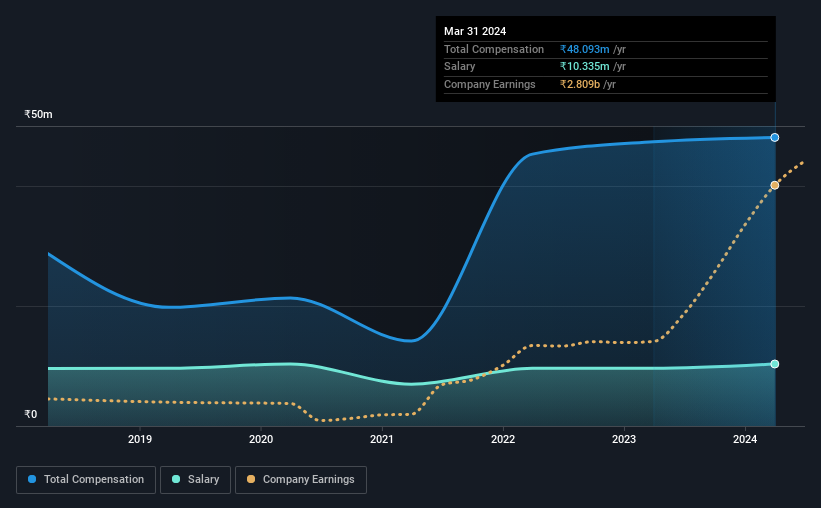The width and height of the screenshot is (821, 508).
Task: Click the 2020 x-axis label
Action: point(261,439)
